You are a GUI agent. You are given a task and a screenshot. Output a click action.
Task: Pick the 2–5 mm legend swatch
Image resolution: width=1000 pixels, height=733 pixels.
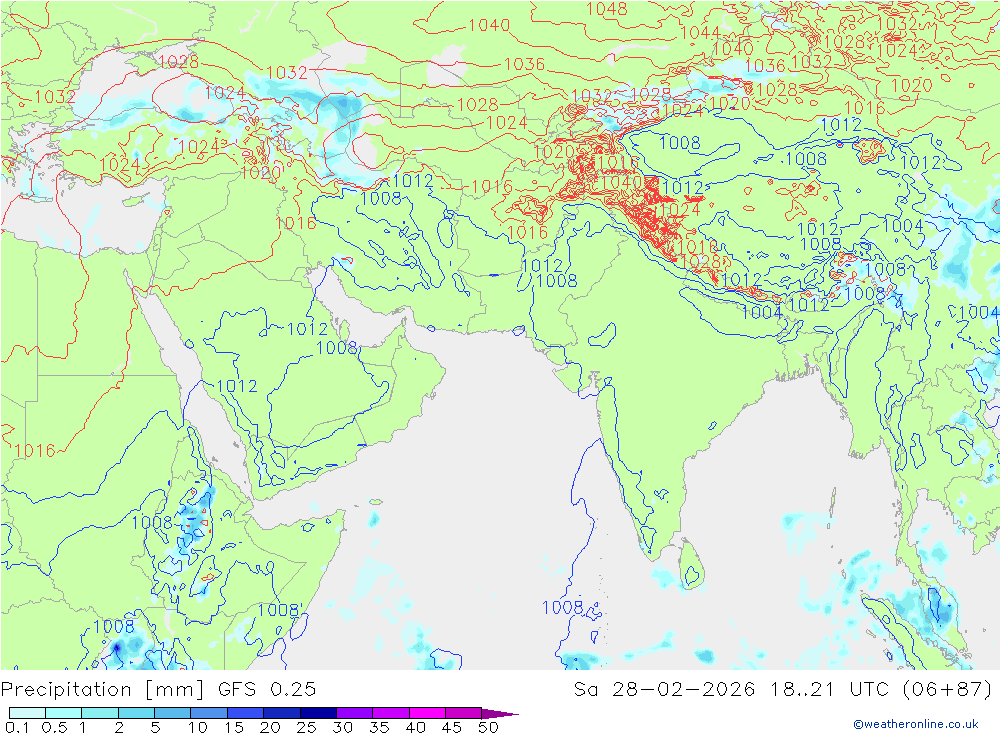point(136,713)
